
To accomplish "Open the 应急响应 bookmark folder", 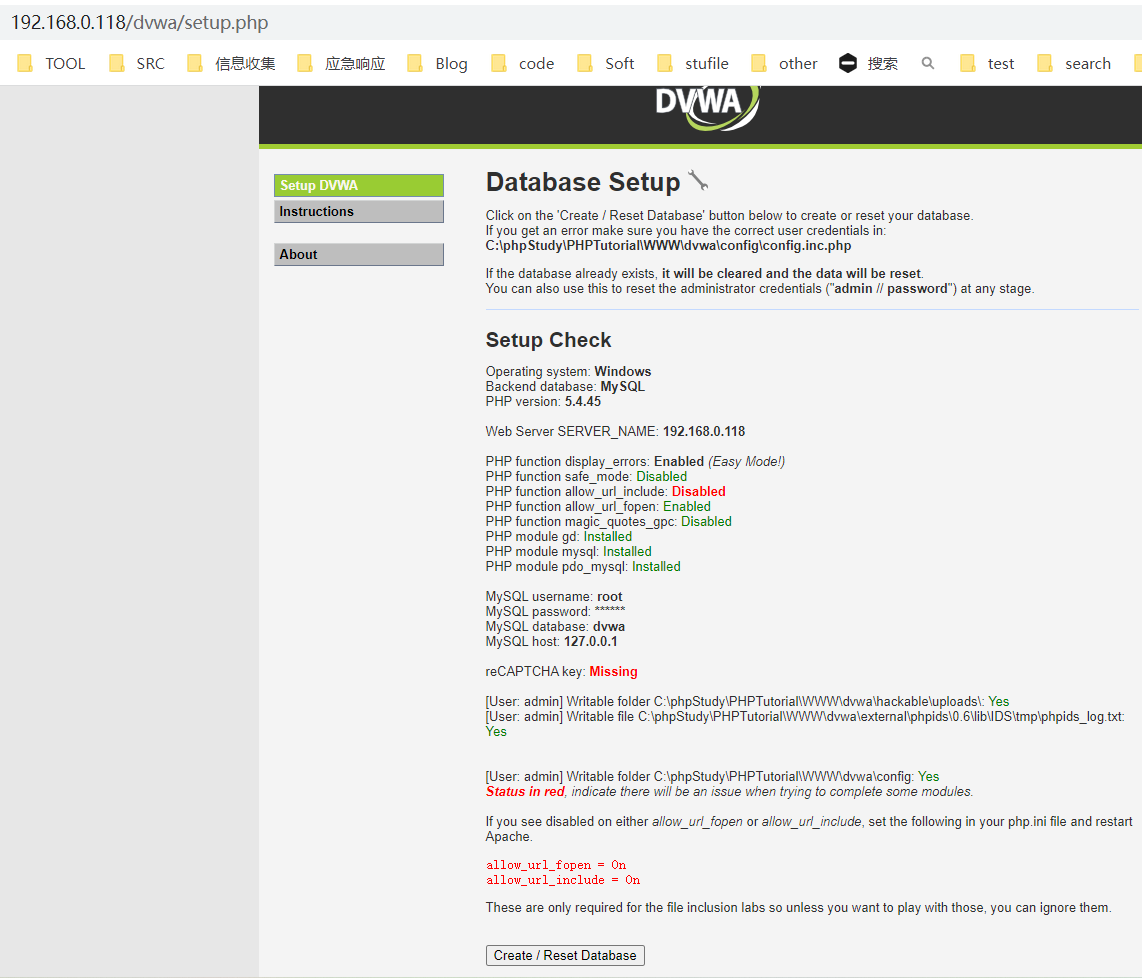I will pos(342,63).
